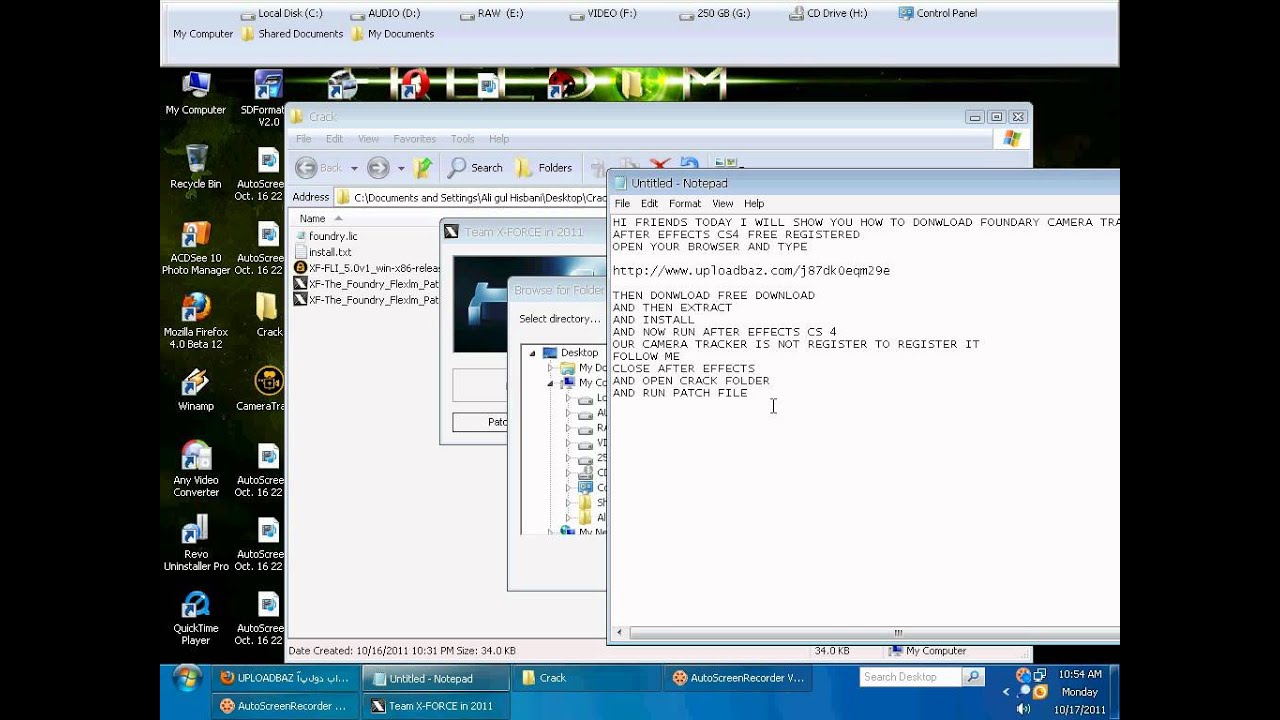Open Notepad View menu
Image resolution: width=1280 pixels, height=720 pixels.
pyautogui.click(x=722, y=204)
